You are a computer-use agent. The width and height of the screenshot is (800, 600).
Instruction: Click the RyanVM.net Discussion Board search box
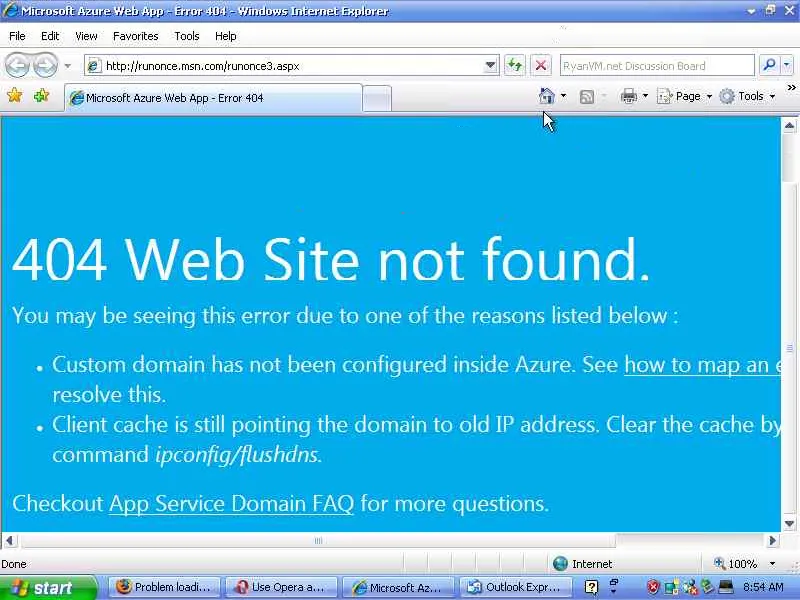click(657, 66)
